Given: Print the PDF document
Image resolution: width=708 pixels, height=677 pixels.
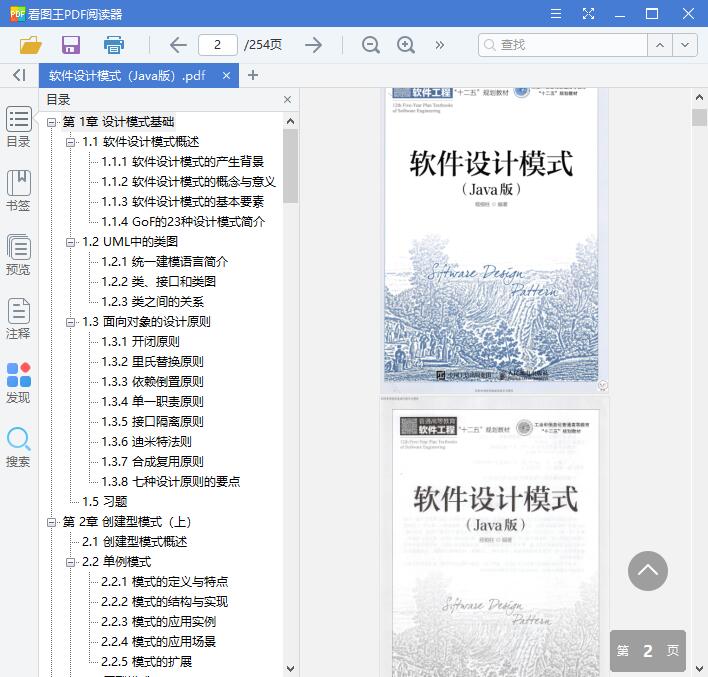Looking at the screenshot, I should (114, 45).
